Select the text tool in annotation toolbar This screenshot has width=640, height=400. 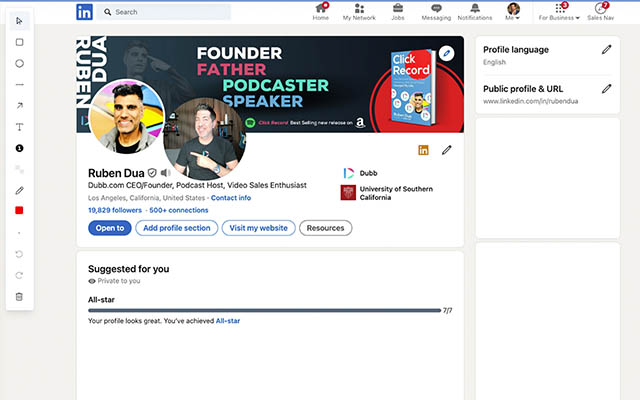pos(19,127)
